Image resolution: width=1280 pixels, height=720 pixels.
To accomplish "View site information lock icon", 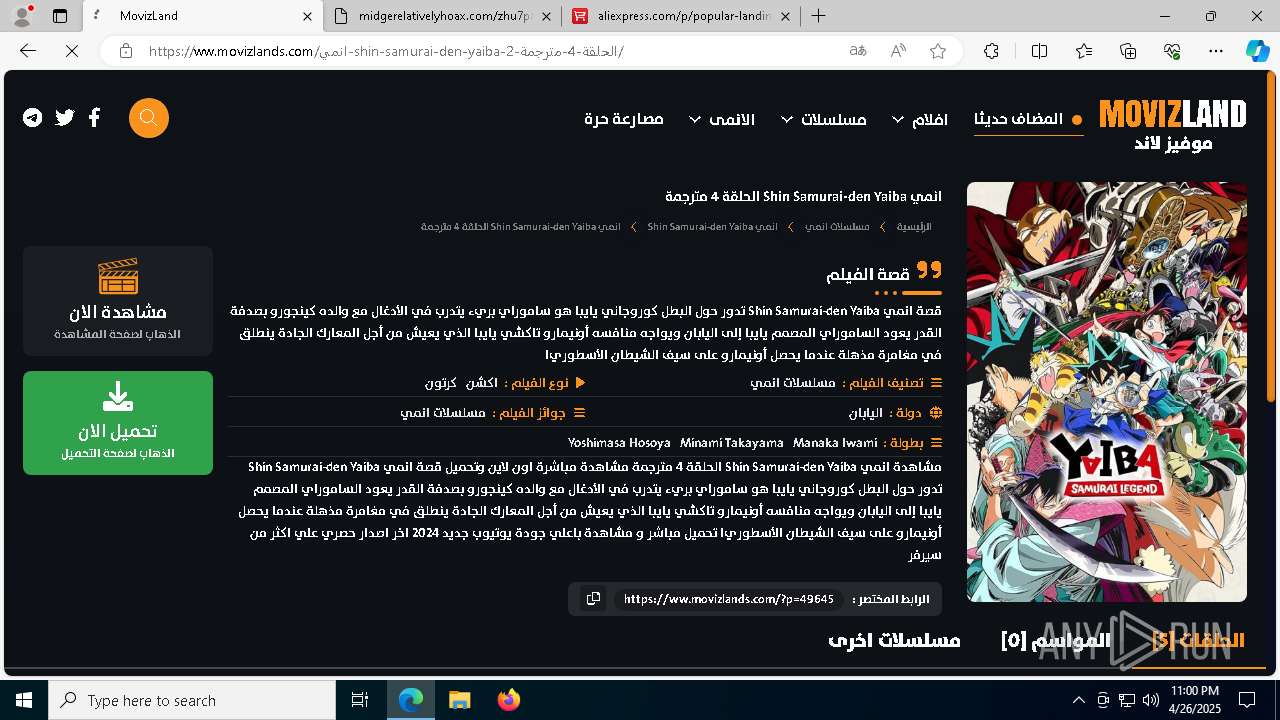I will [x=125, y=51].
